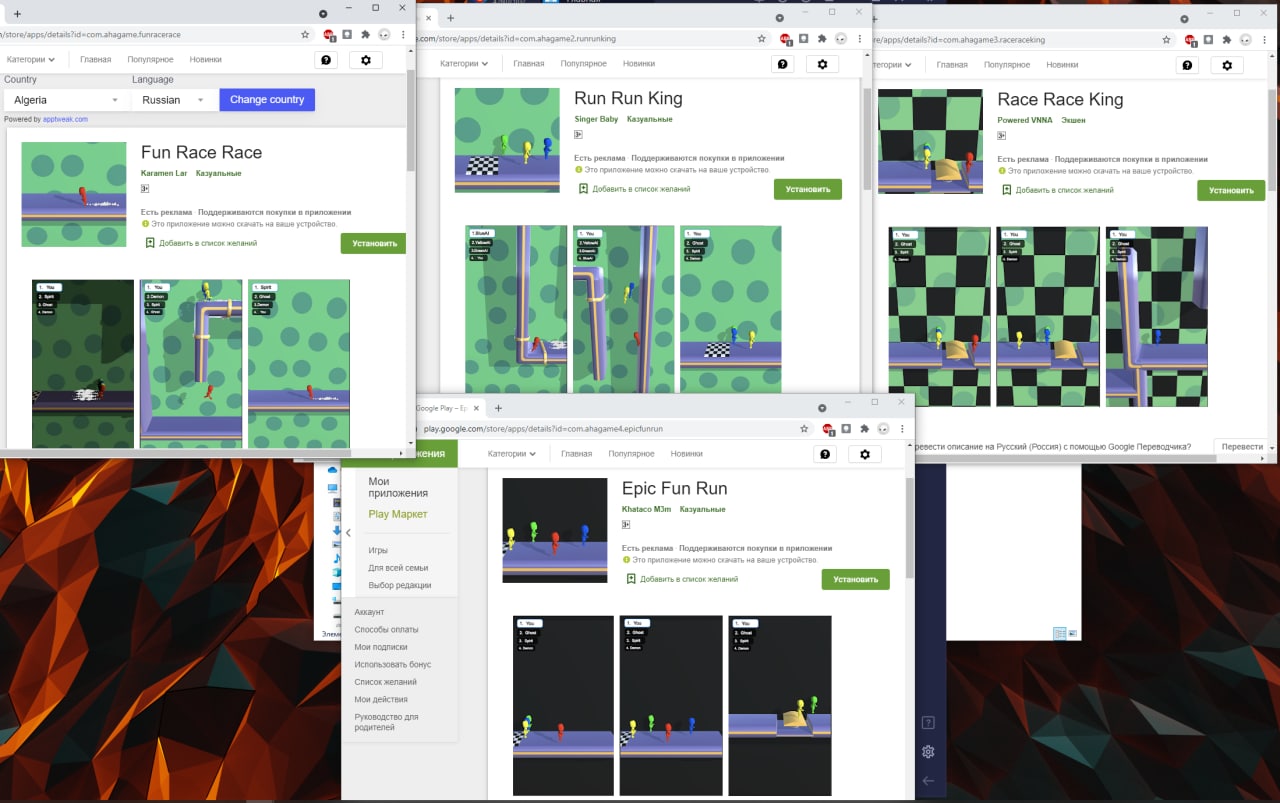The width and height of the screenshot is (1280, 803).
Task: Click Установить button for Epic Fun Run
Action: pyautogui.click(x=856, y=579)
